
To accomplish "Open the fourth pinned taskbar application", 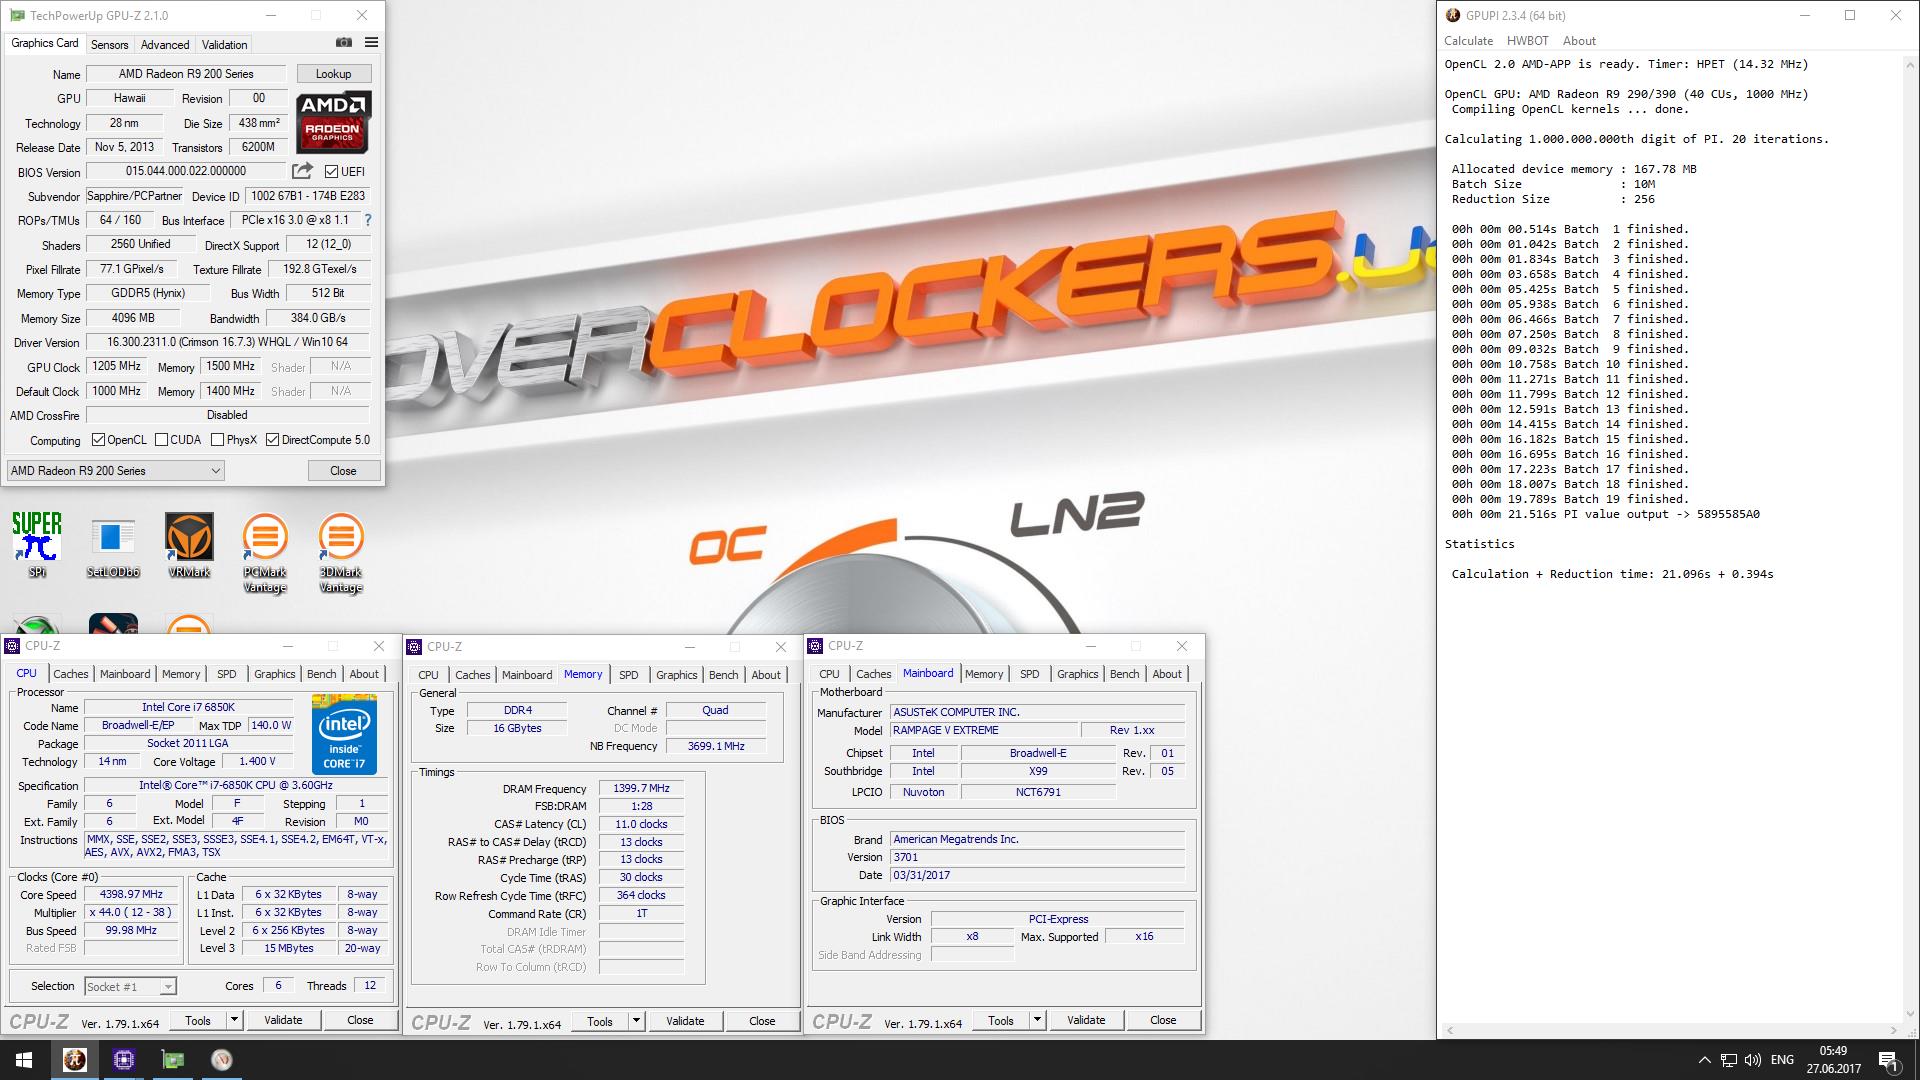I will click(x=221, y=1060).
